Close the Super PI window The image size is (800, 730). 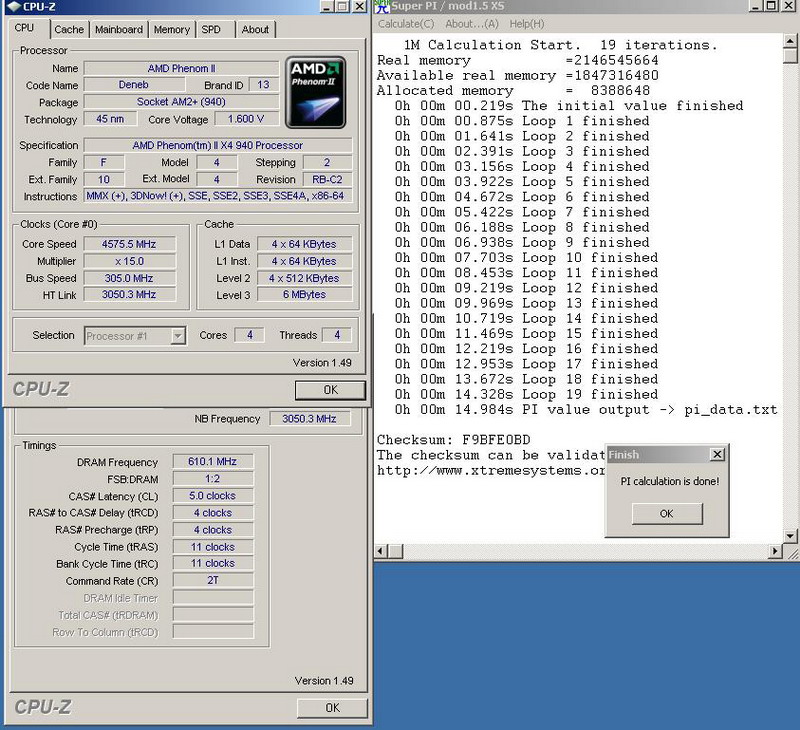[789, 6]
